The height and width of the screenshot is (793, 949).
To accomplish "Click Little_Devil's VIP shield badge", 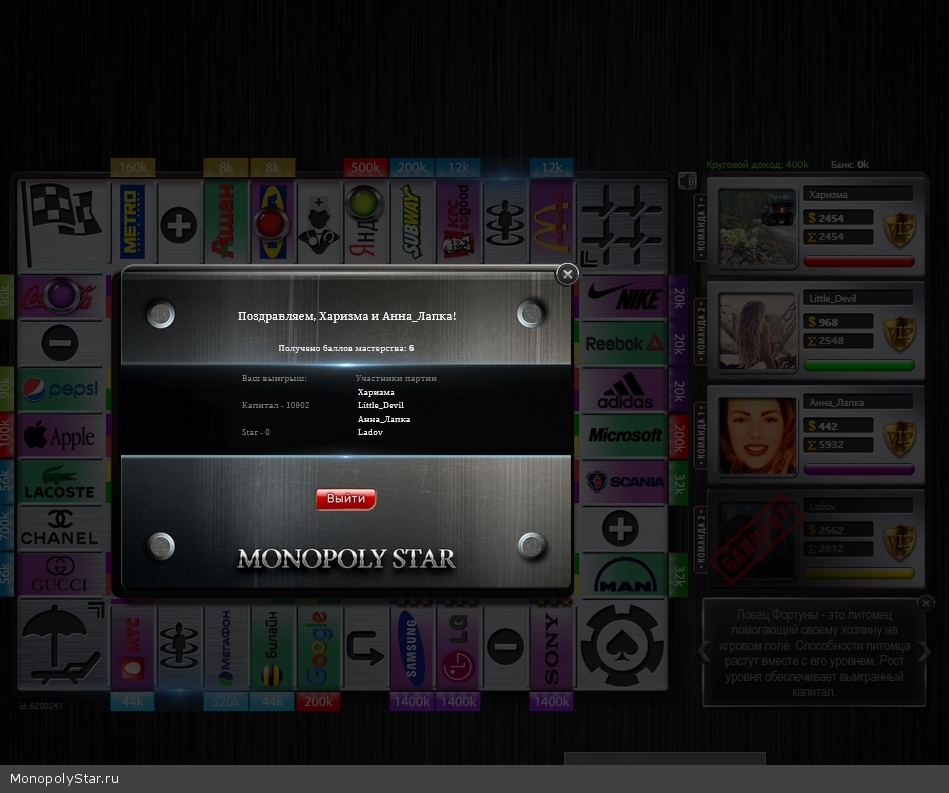I will click(899, 333).
